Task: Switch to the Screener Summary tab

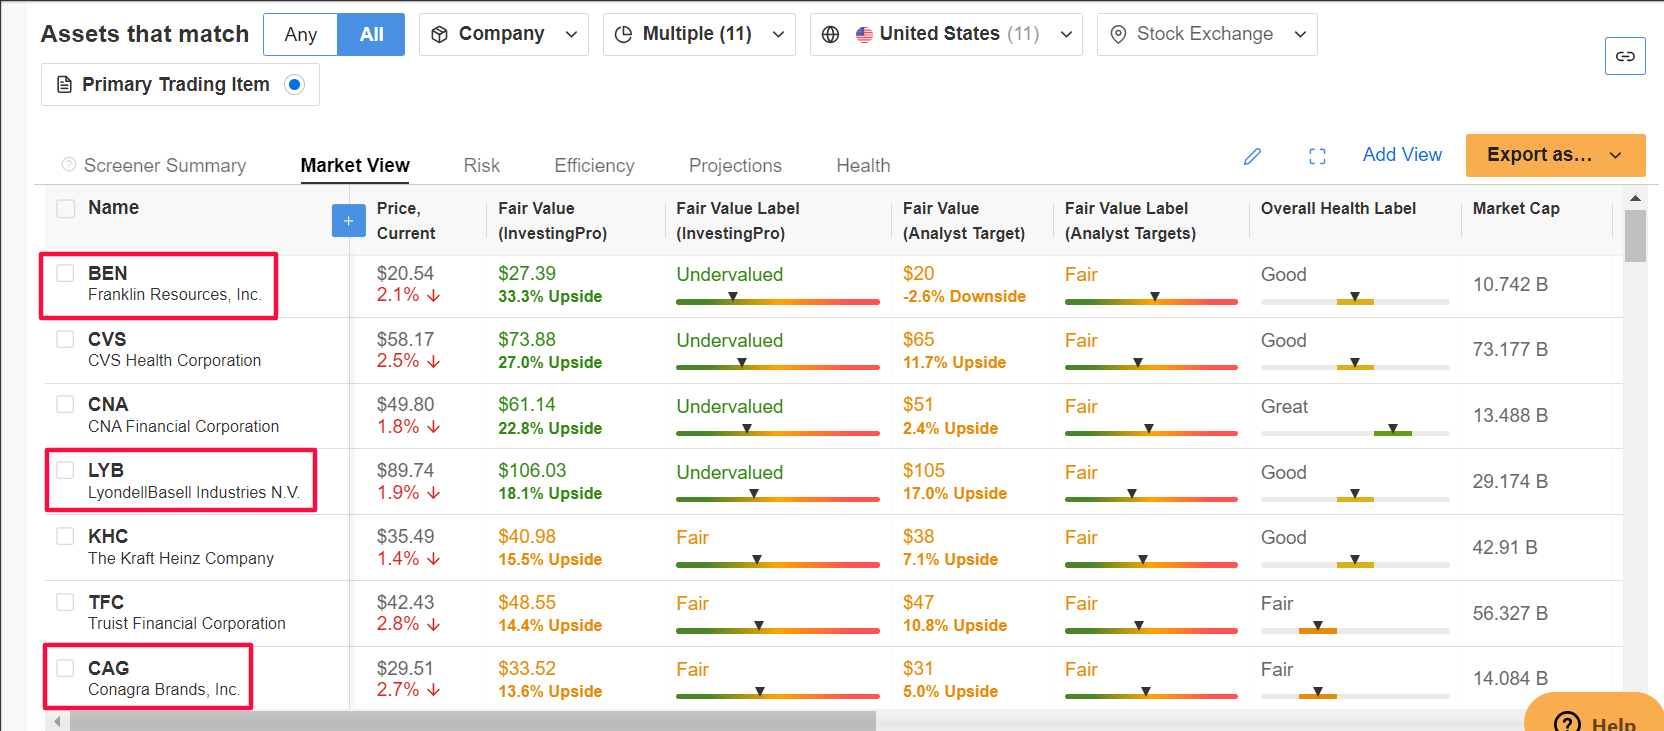Action: click(x=154, y=165)
